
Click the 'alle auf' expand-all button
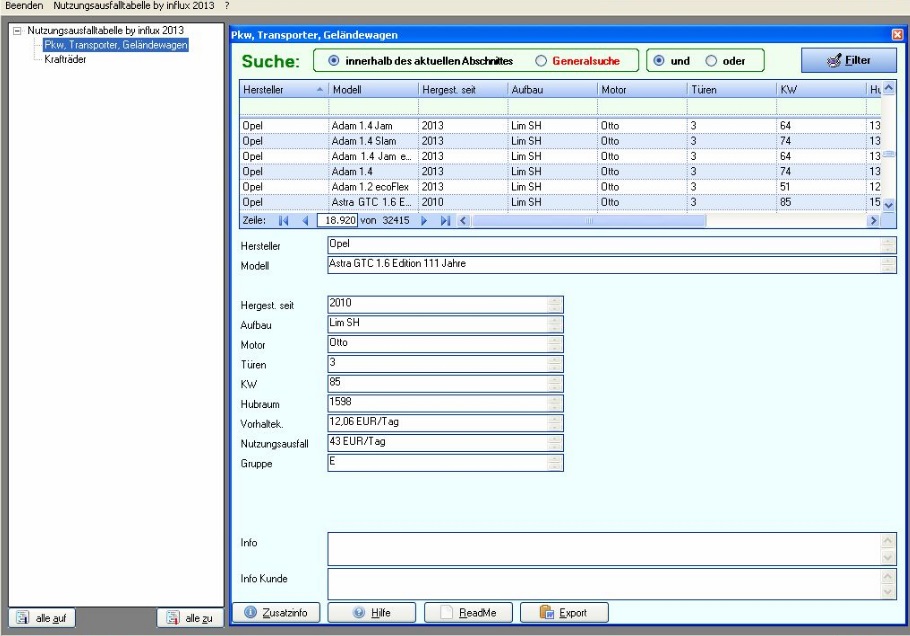click(42, 618)
